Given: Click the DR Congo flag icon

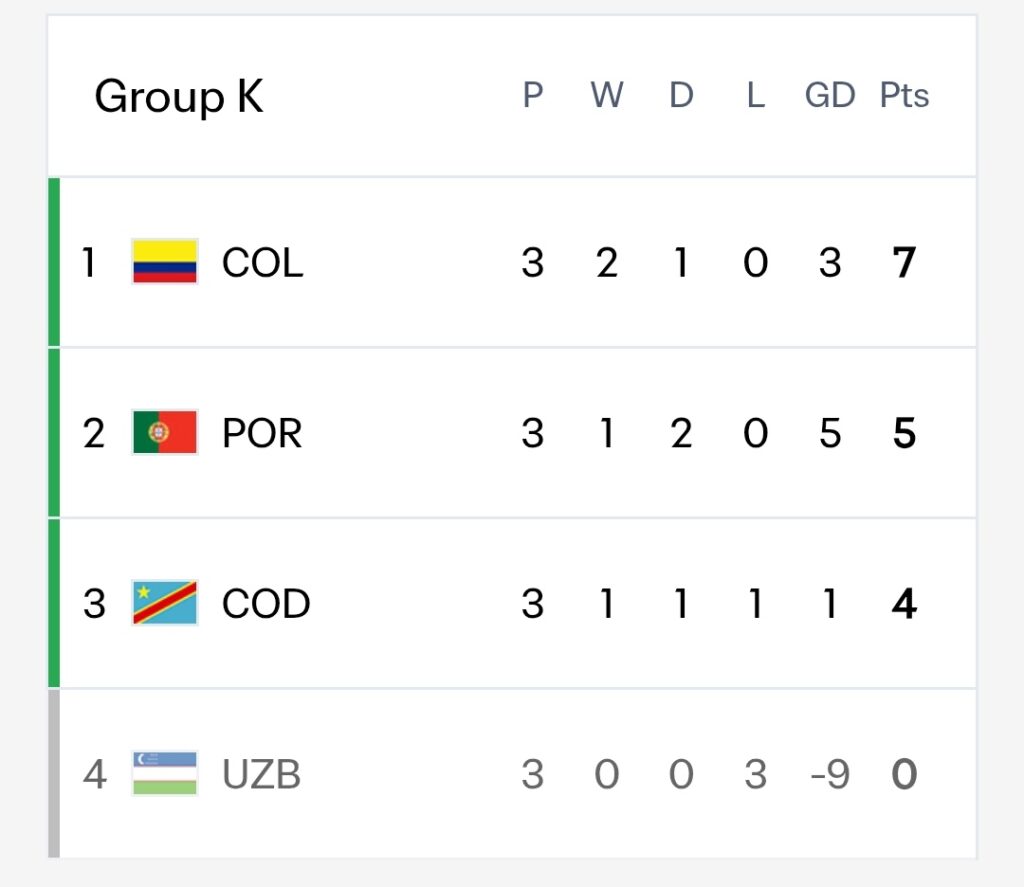Looking at the screenshot, I should tap(165, 602).
